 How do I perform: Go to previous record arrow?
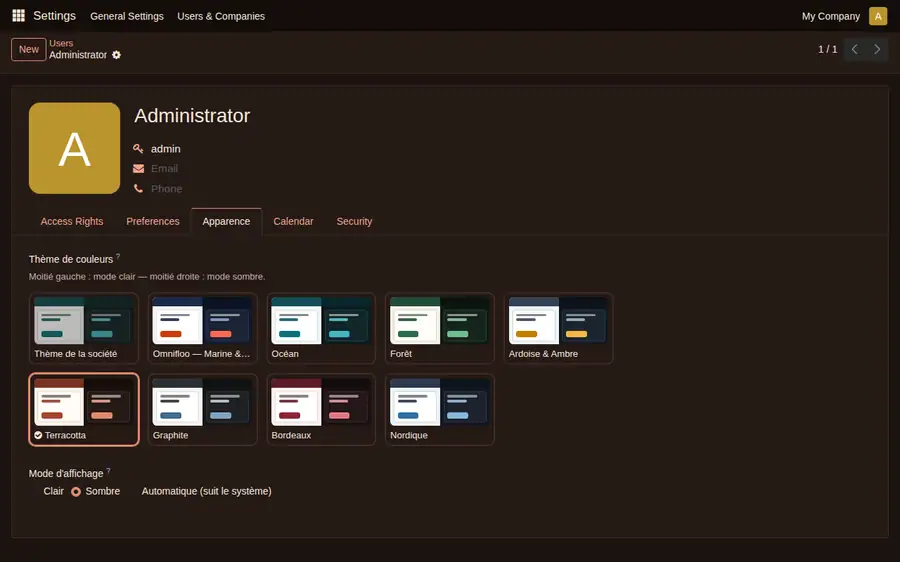click(855, 49)
